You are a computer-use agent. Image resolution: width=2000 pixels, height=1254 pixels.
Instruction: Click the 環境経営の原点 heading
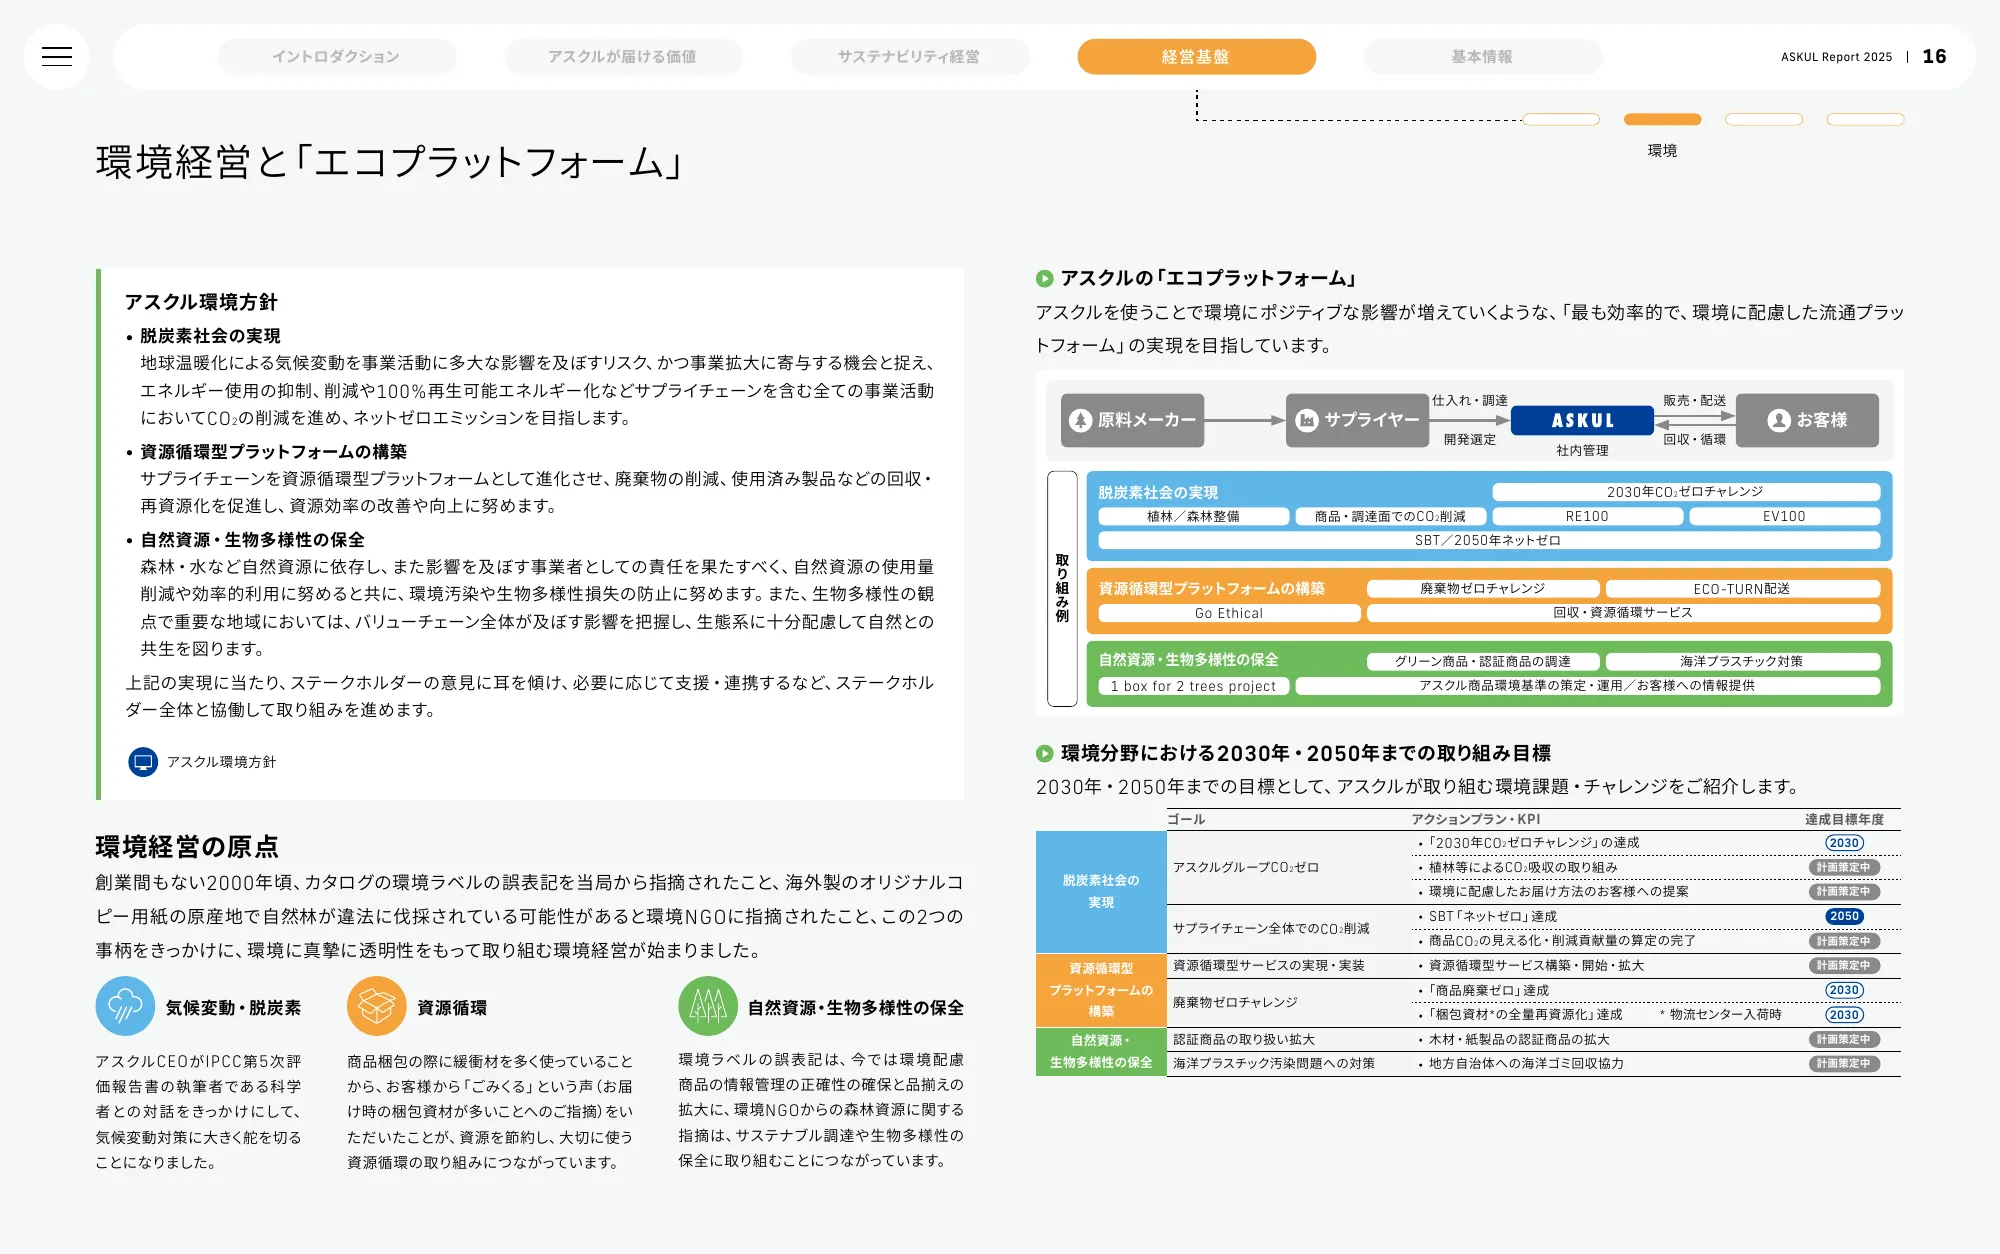(187, 846)
